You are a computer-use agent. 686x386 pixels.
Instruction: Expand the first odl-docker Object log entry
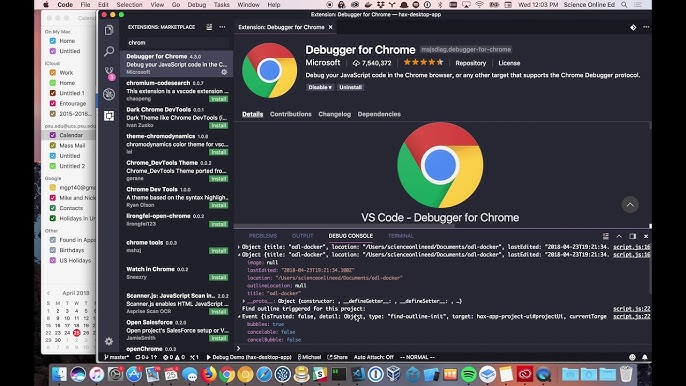[x=239, y=247]
